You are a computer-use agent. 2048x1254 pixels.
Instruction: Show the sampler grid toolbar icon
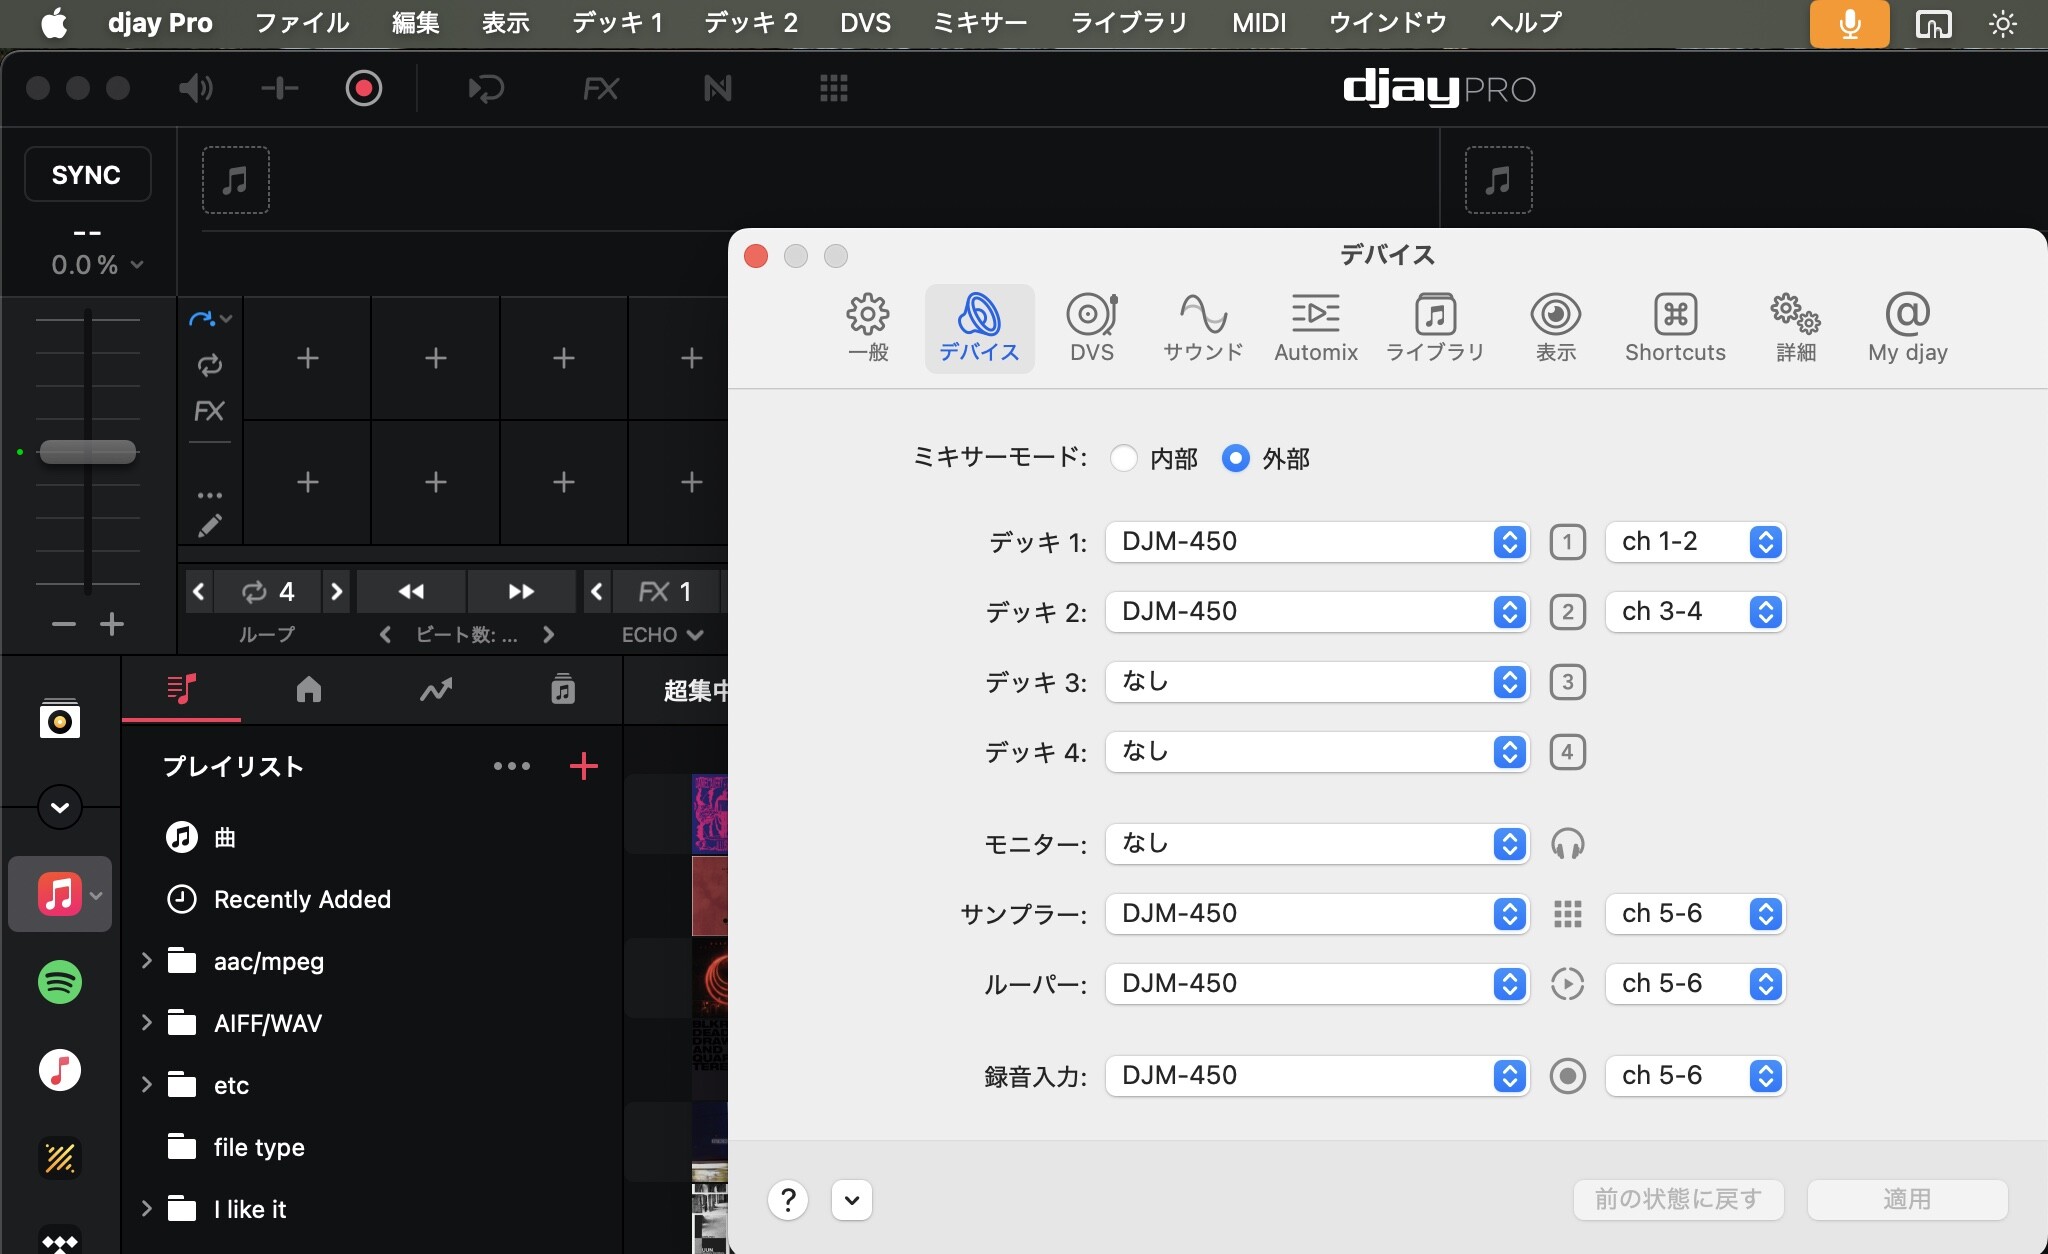[x=833, y=89]
